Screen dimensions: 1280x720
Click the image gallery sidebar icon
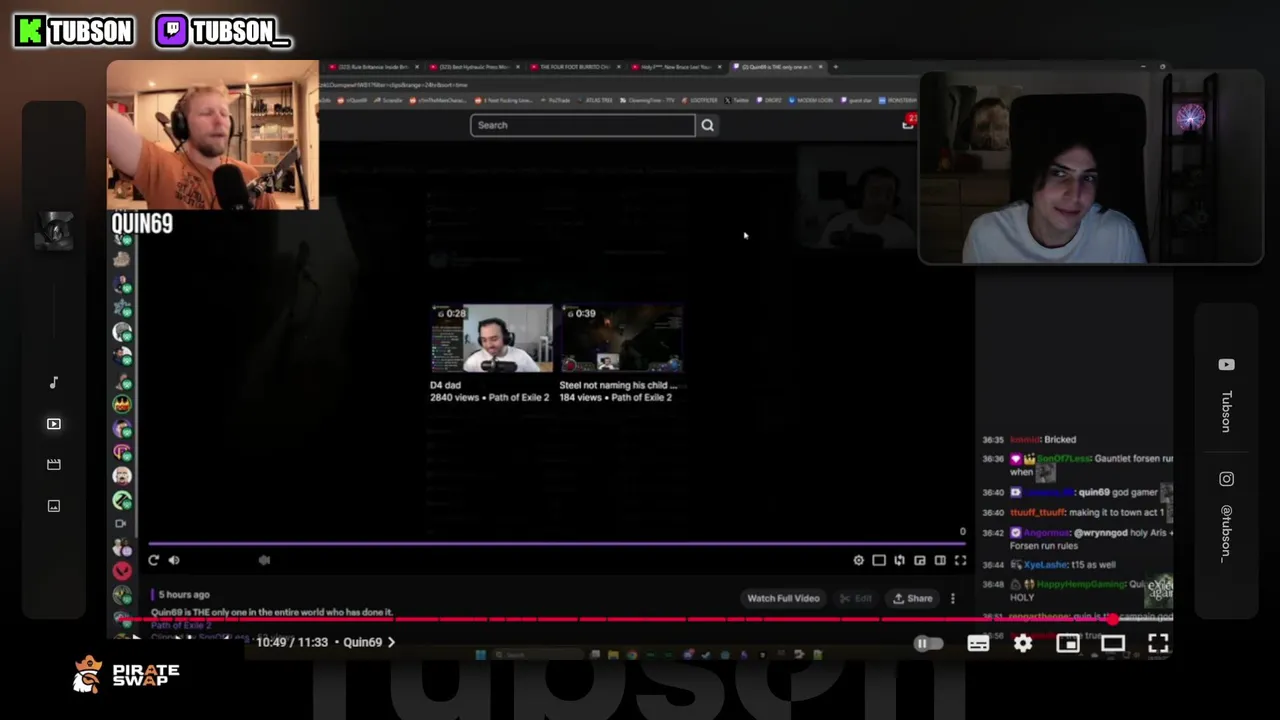click(54, 506)
